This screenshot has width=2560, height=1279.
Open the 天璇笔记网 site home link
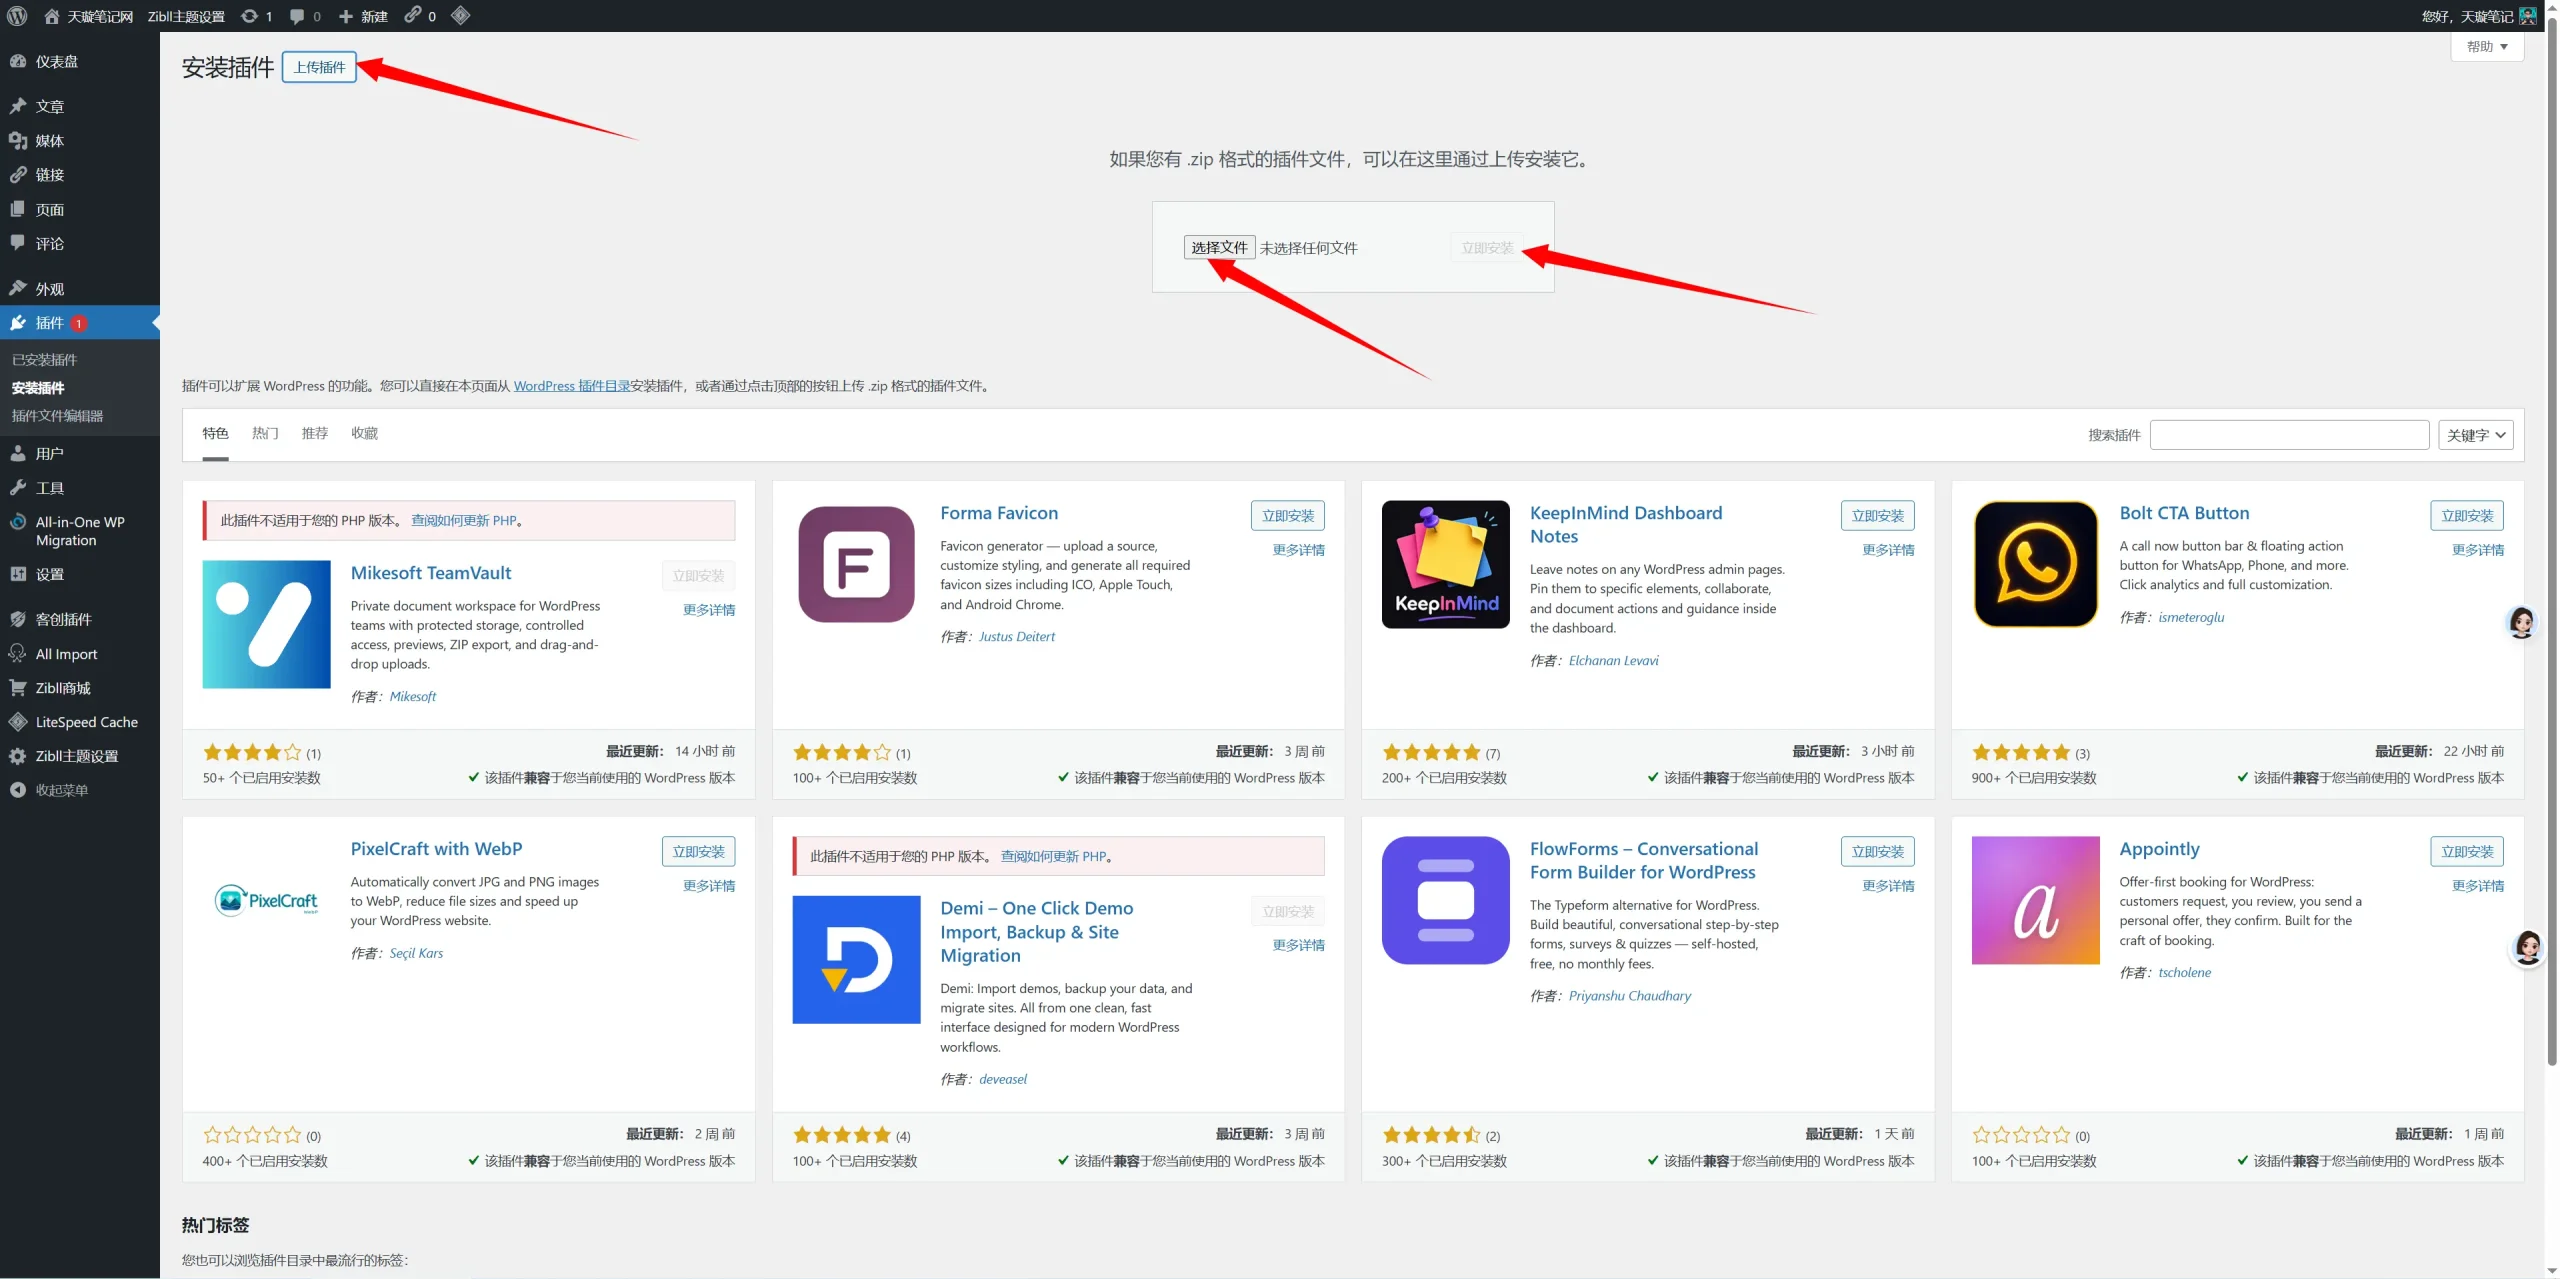[x=89, y=16]
